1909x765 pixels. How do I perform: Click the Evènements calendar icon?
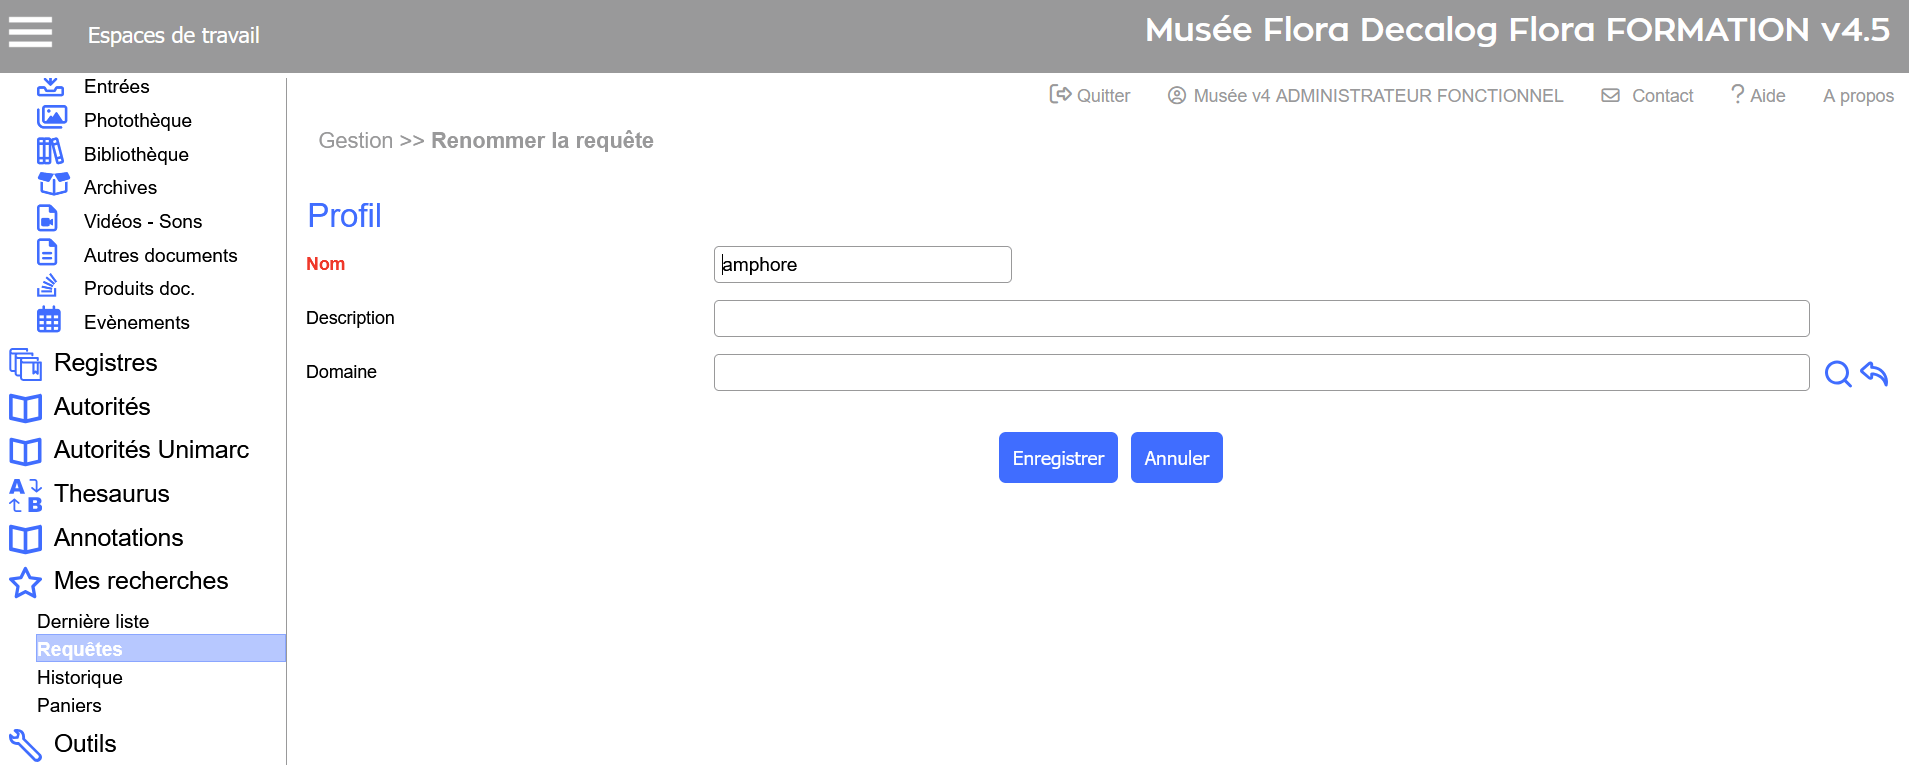click(x=49, y=320)
